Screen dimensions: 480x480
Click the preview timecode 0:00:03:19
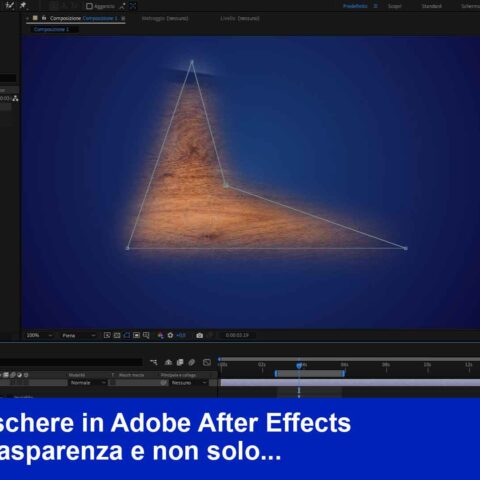[237, 335]
